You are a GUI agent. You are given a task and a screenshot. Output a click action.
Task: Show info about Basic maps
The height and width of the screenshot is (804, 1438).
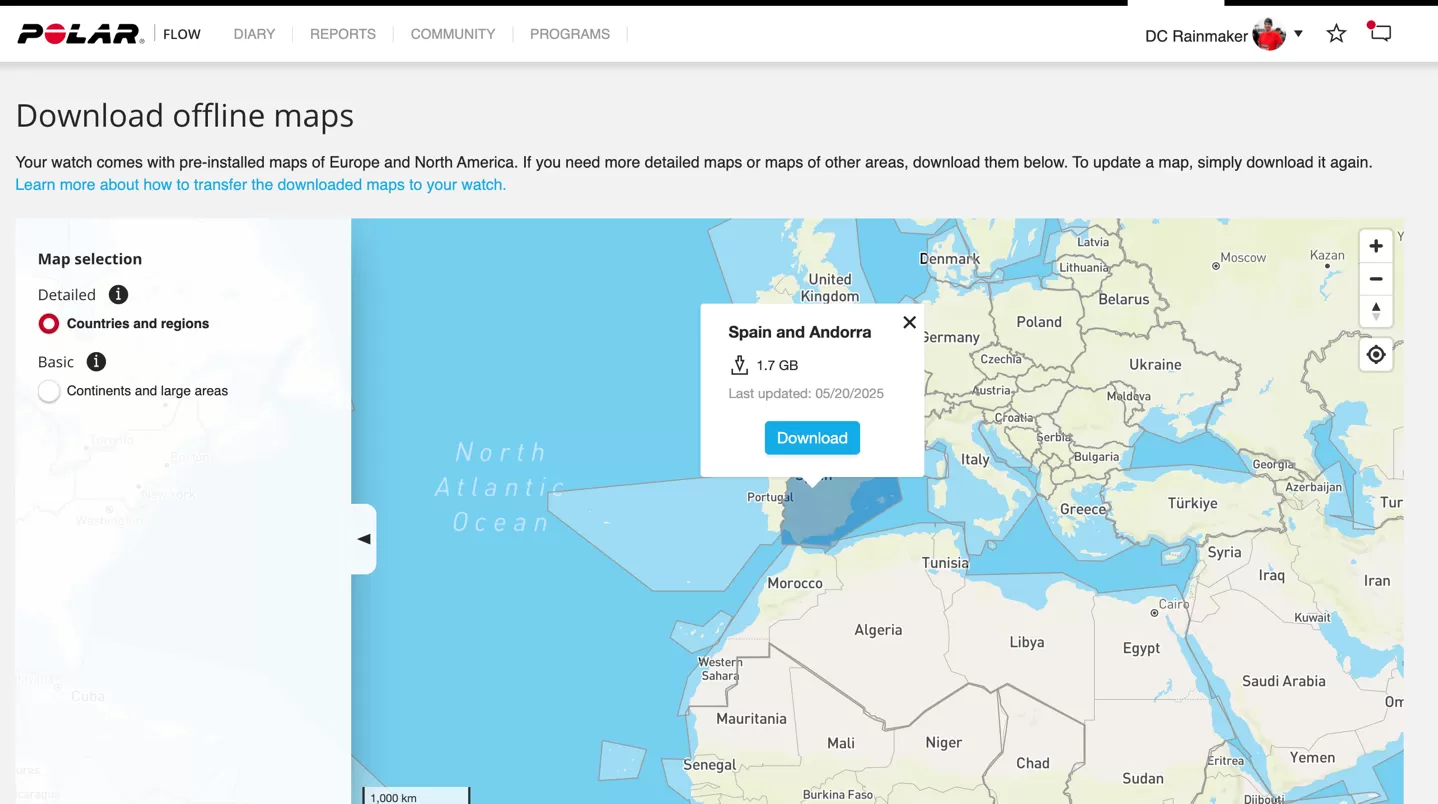click(96, 362)
